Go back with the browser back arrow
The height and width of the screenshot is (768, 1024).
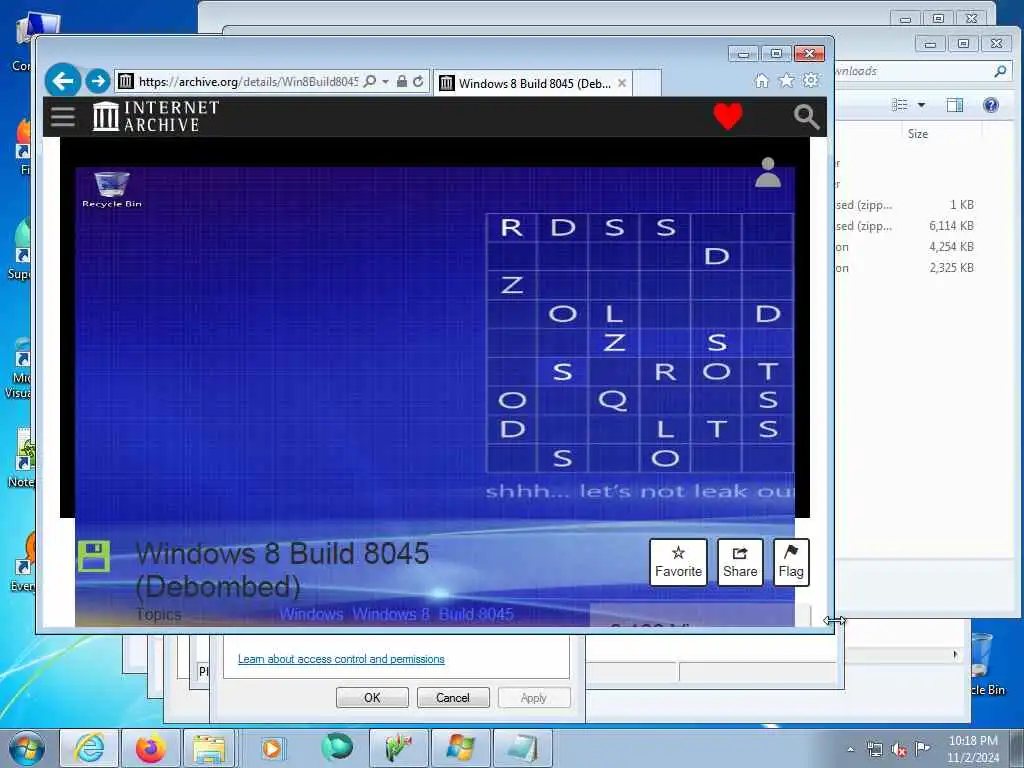tap(63, 81)
